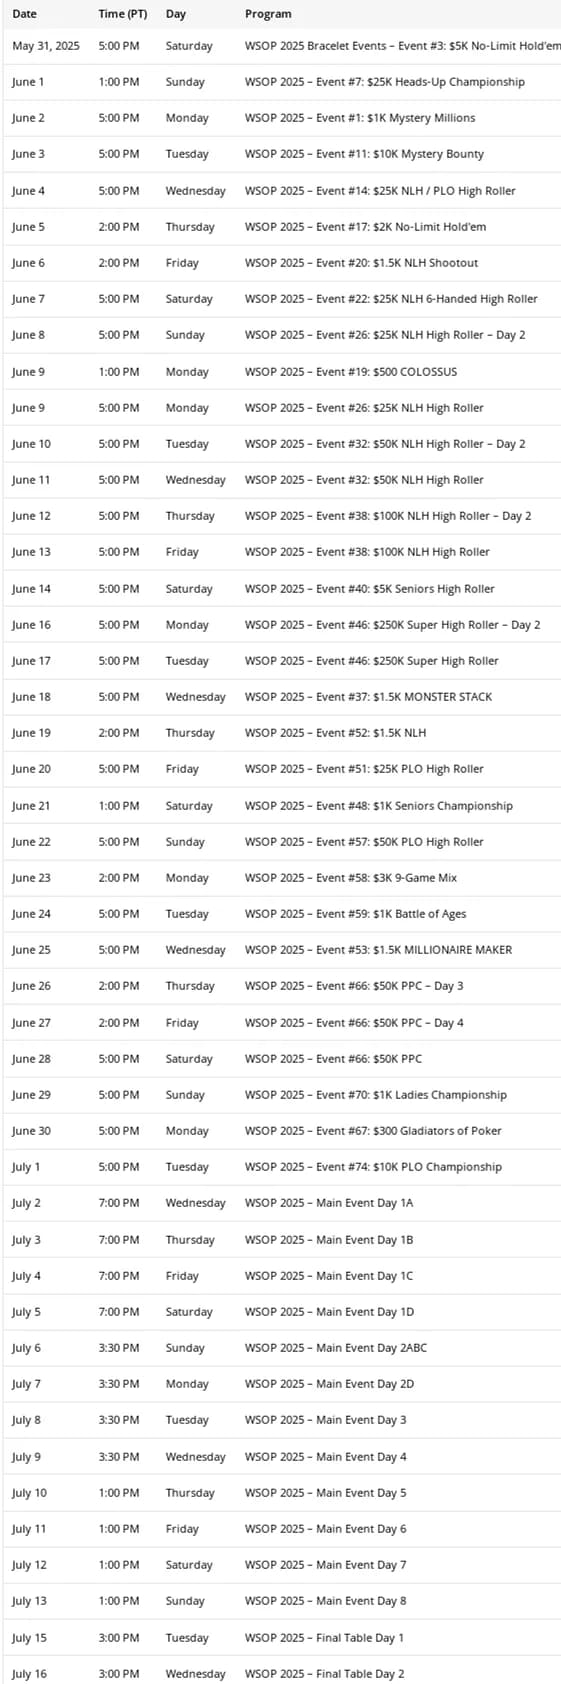
Task: Select Event #58: $3K 9-Game Mix row
Action: pyautogui.click(x=280, y=878)
